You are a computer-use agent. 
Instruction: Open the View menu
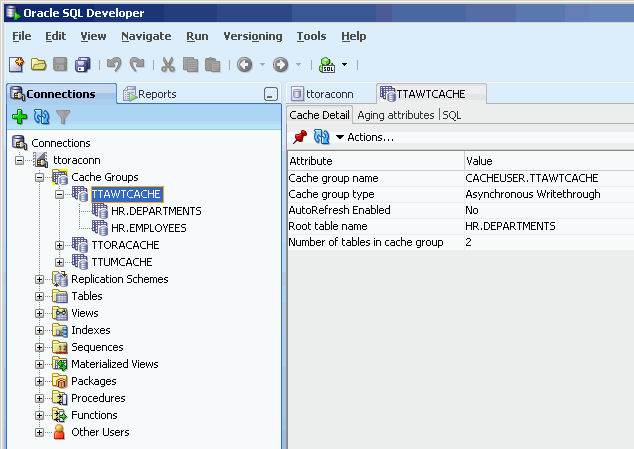[x=93, y=36]
